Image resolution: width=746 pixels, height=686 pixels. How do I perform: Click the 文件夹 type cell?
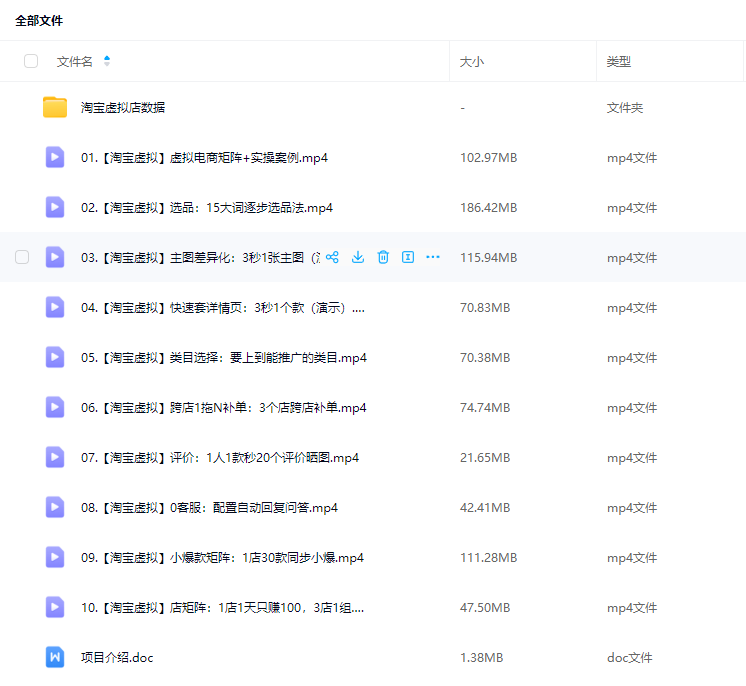[x=625, y=108]
